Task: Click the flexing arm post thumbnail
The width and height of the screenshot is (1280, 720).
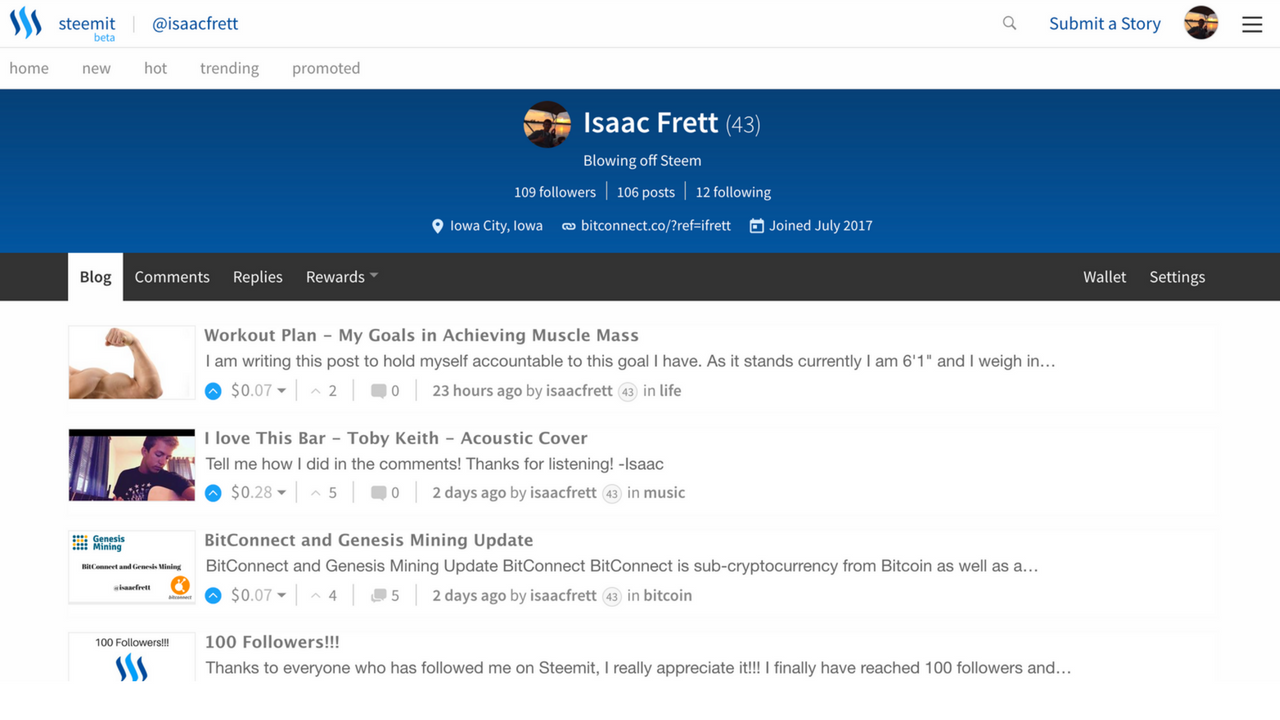Action: point(132,362)
